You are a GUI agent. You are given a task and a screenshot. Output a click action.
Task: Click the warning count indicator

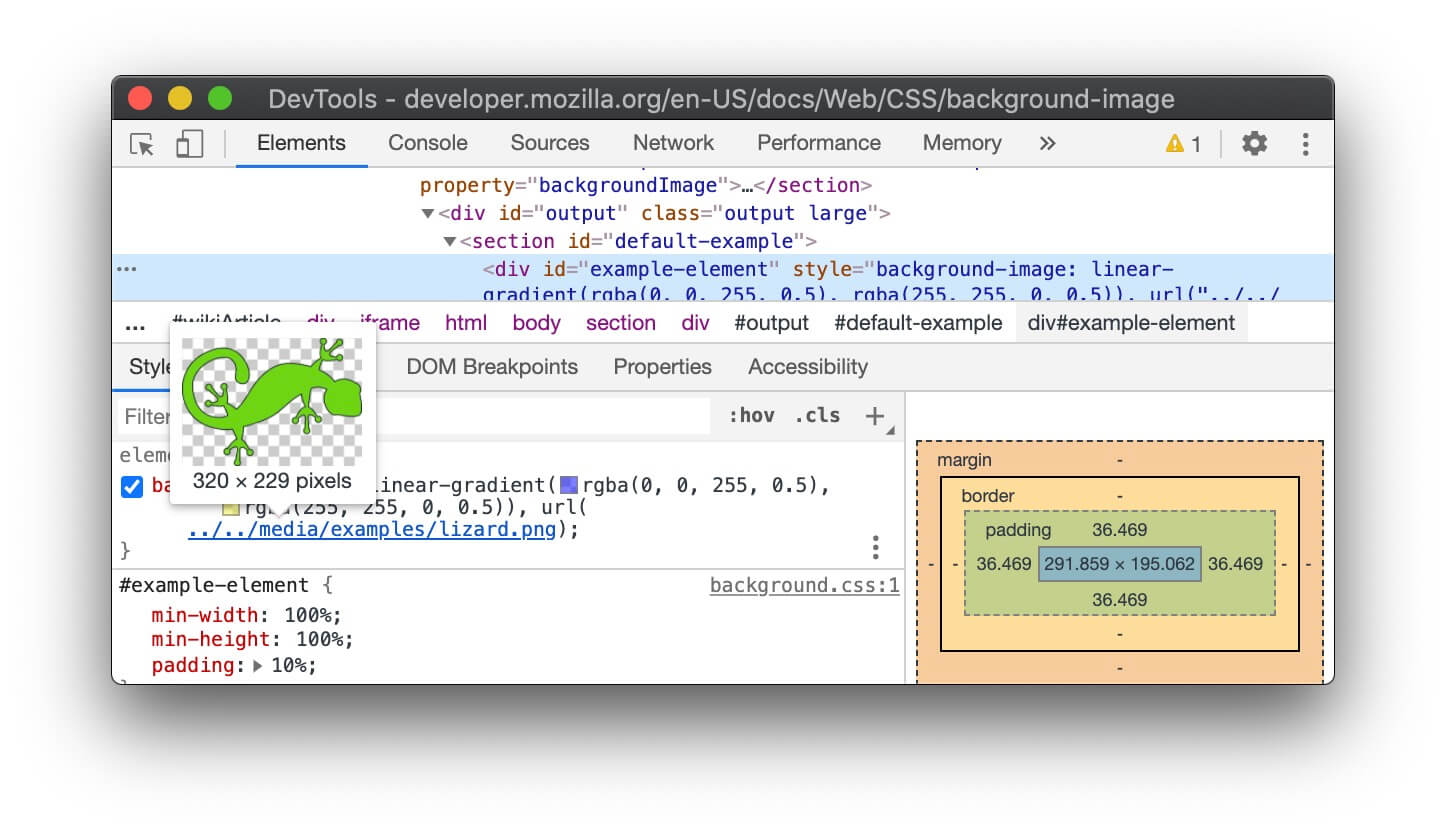(x=1183, y=144)
